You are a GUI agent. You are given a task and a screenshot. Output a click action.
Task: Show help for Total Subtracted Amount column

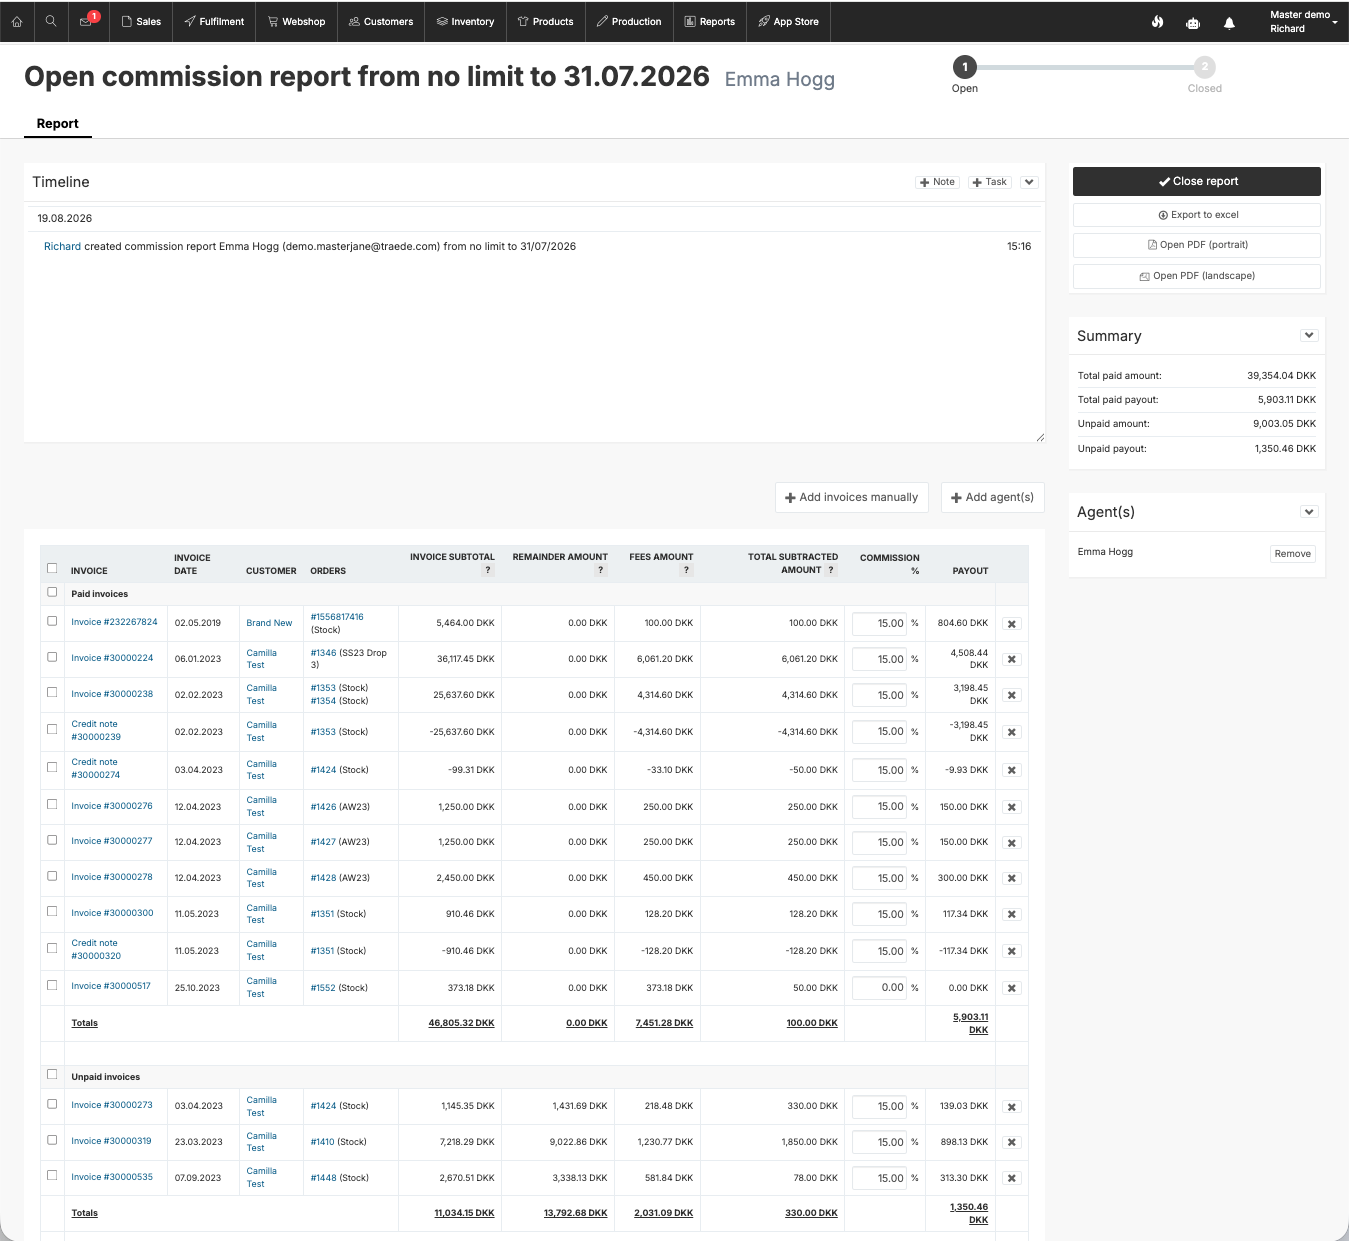click(831, 570)
